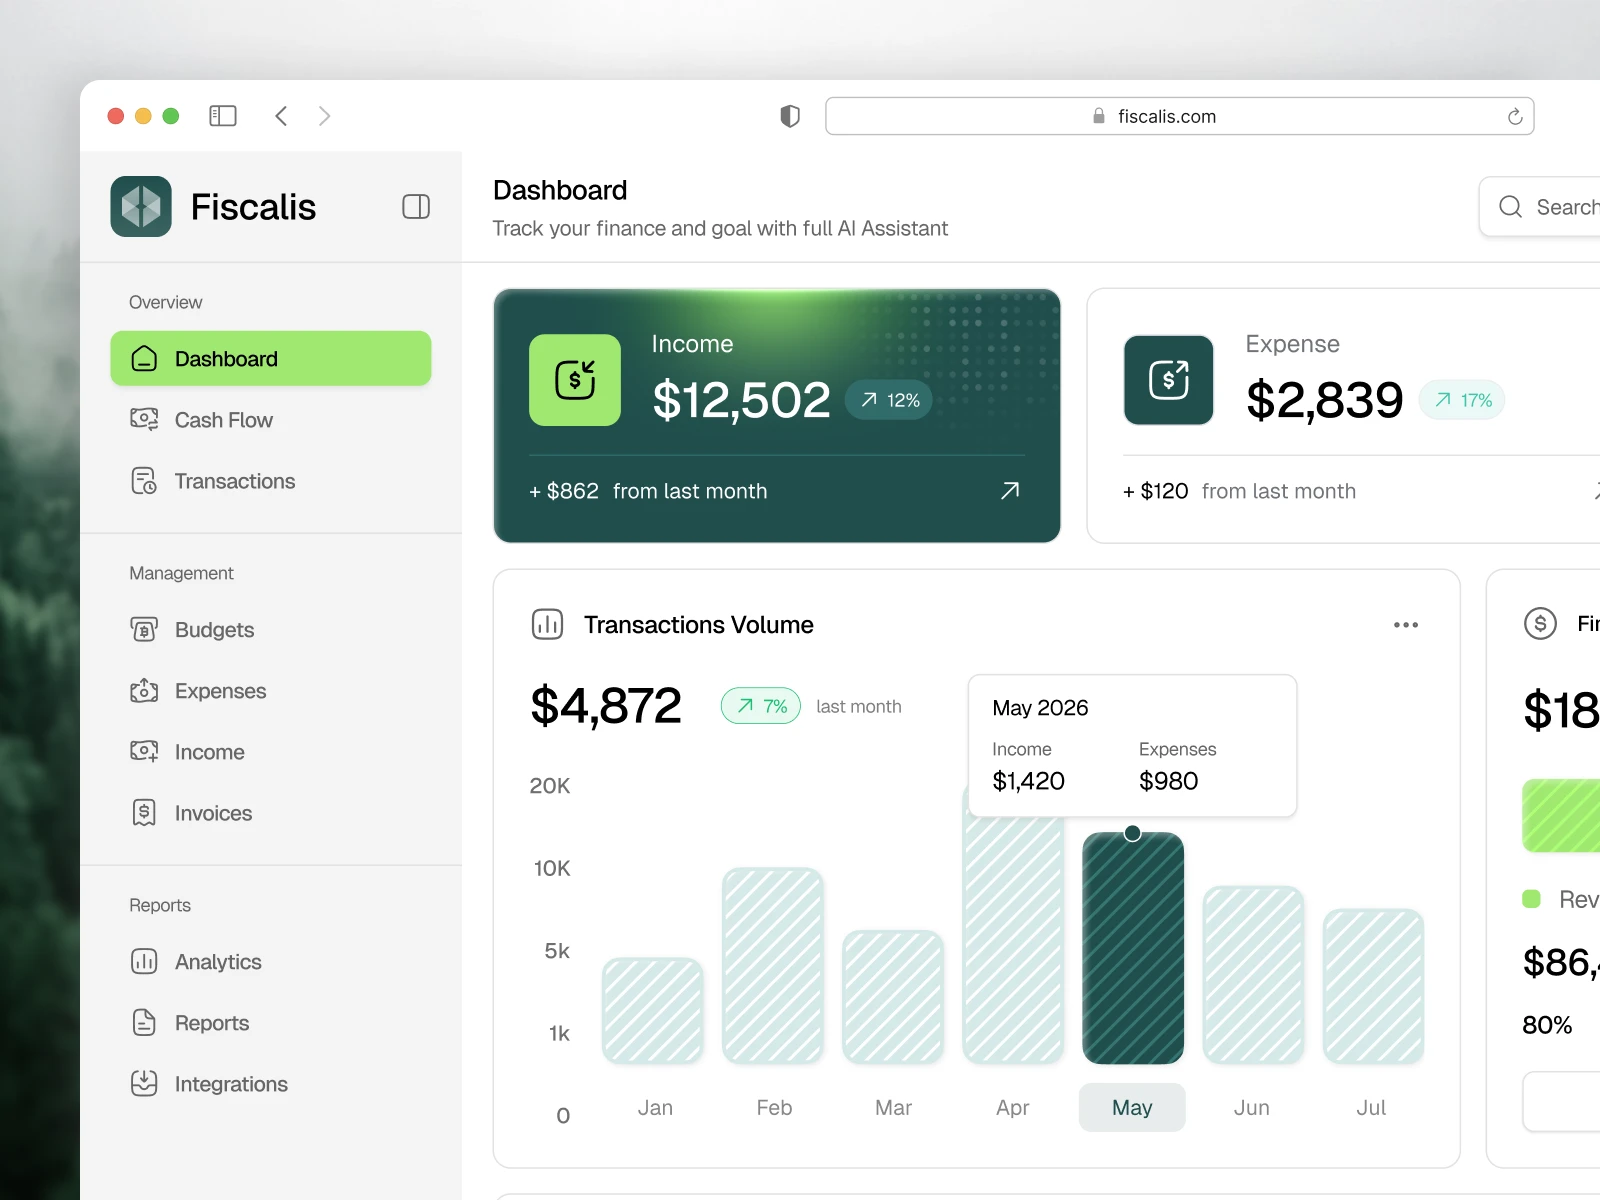
Task: Click the Cash Flow icon
Action: 144,419
